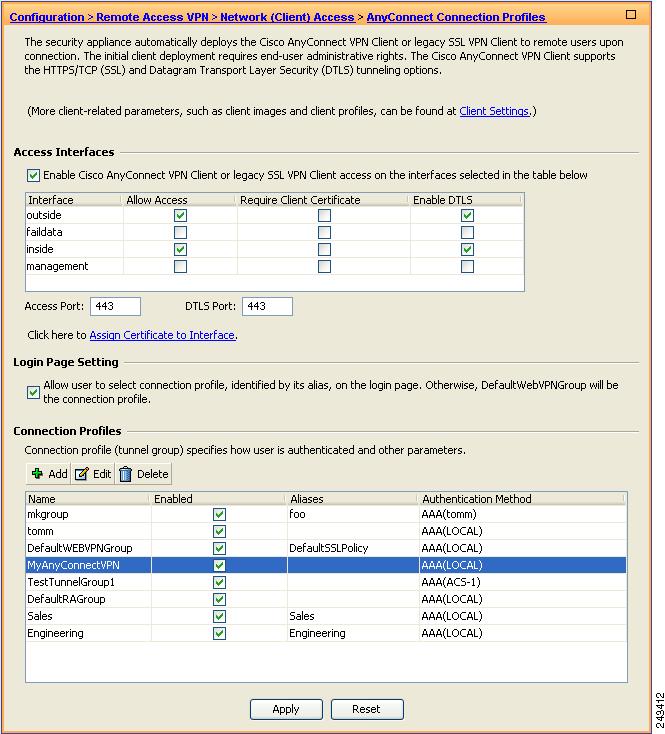The height and width of the screenshot is (734, 665).
Task: Open the Network (Client) Access breadcrumb link
Action: tap(287, 17)
